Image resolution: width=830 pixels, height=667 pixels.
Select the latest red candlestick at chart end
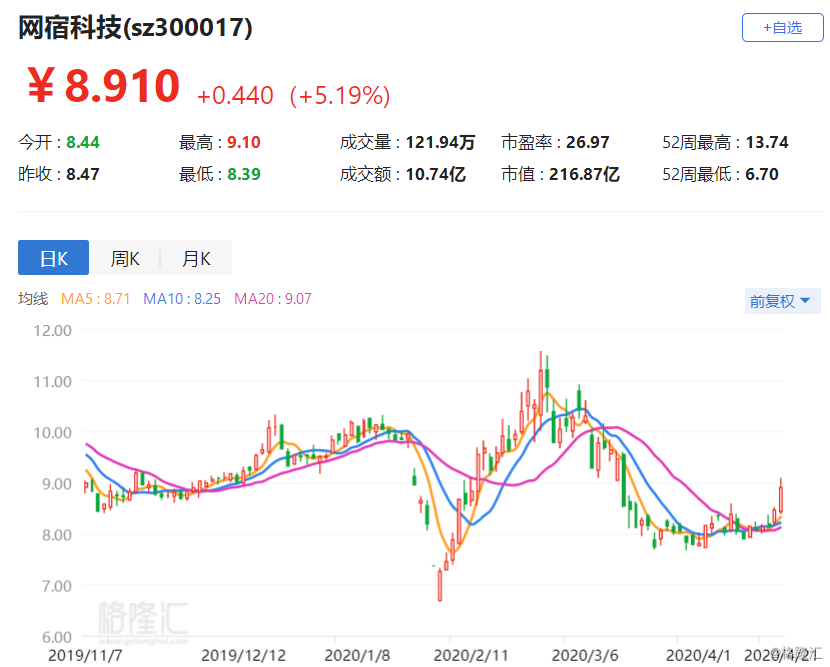[781, 495]
